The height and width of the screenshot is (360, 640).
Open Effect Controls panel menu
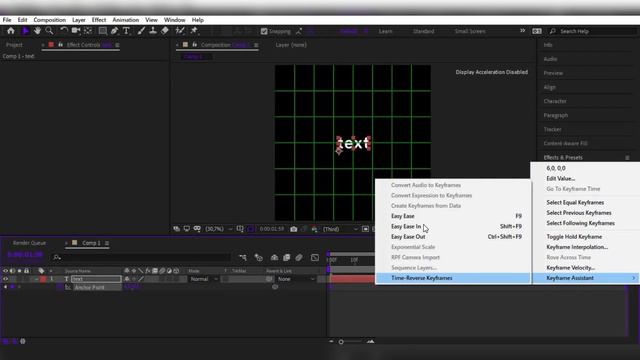pos(117,45)
